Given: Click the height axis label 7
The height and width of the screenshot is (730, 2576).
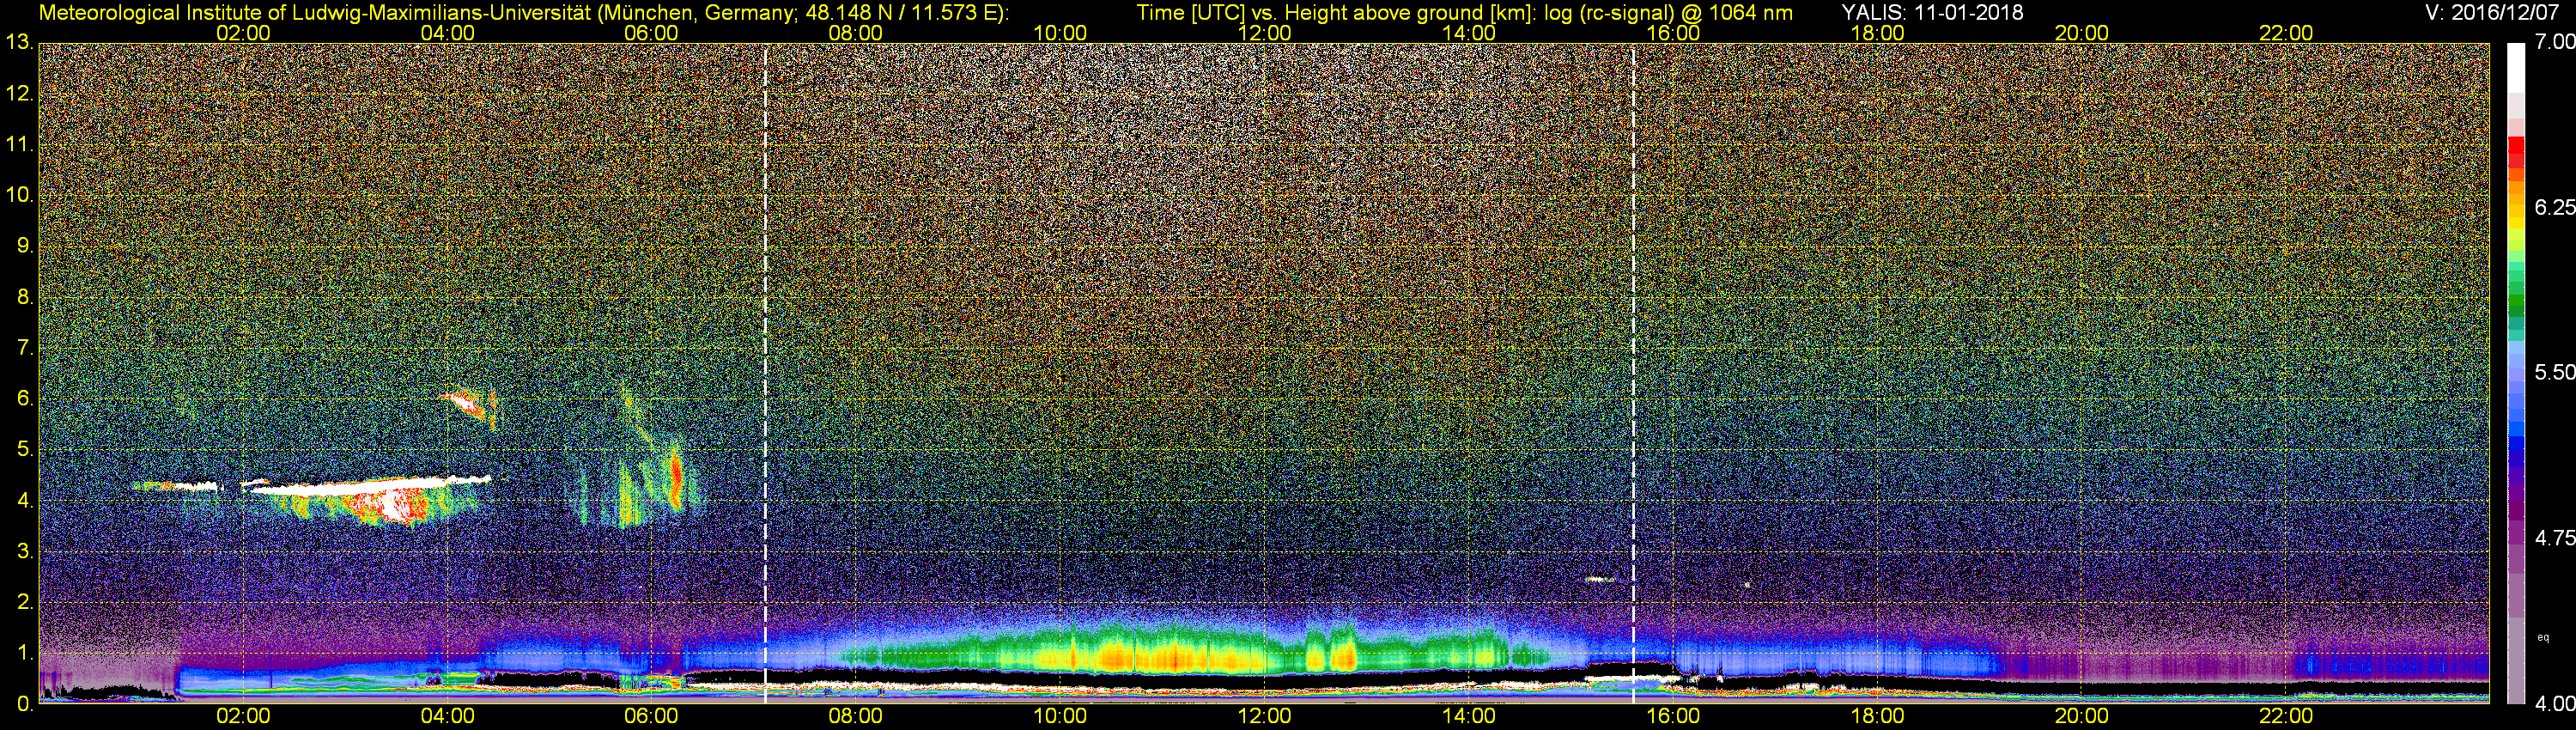Looking at the screenshot, I should pos(25,348).
